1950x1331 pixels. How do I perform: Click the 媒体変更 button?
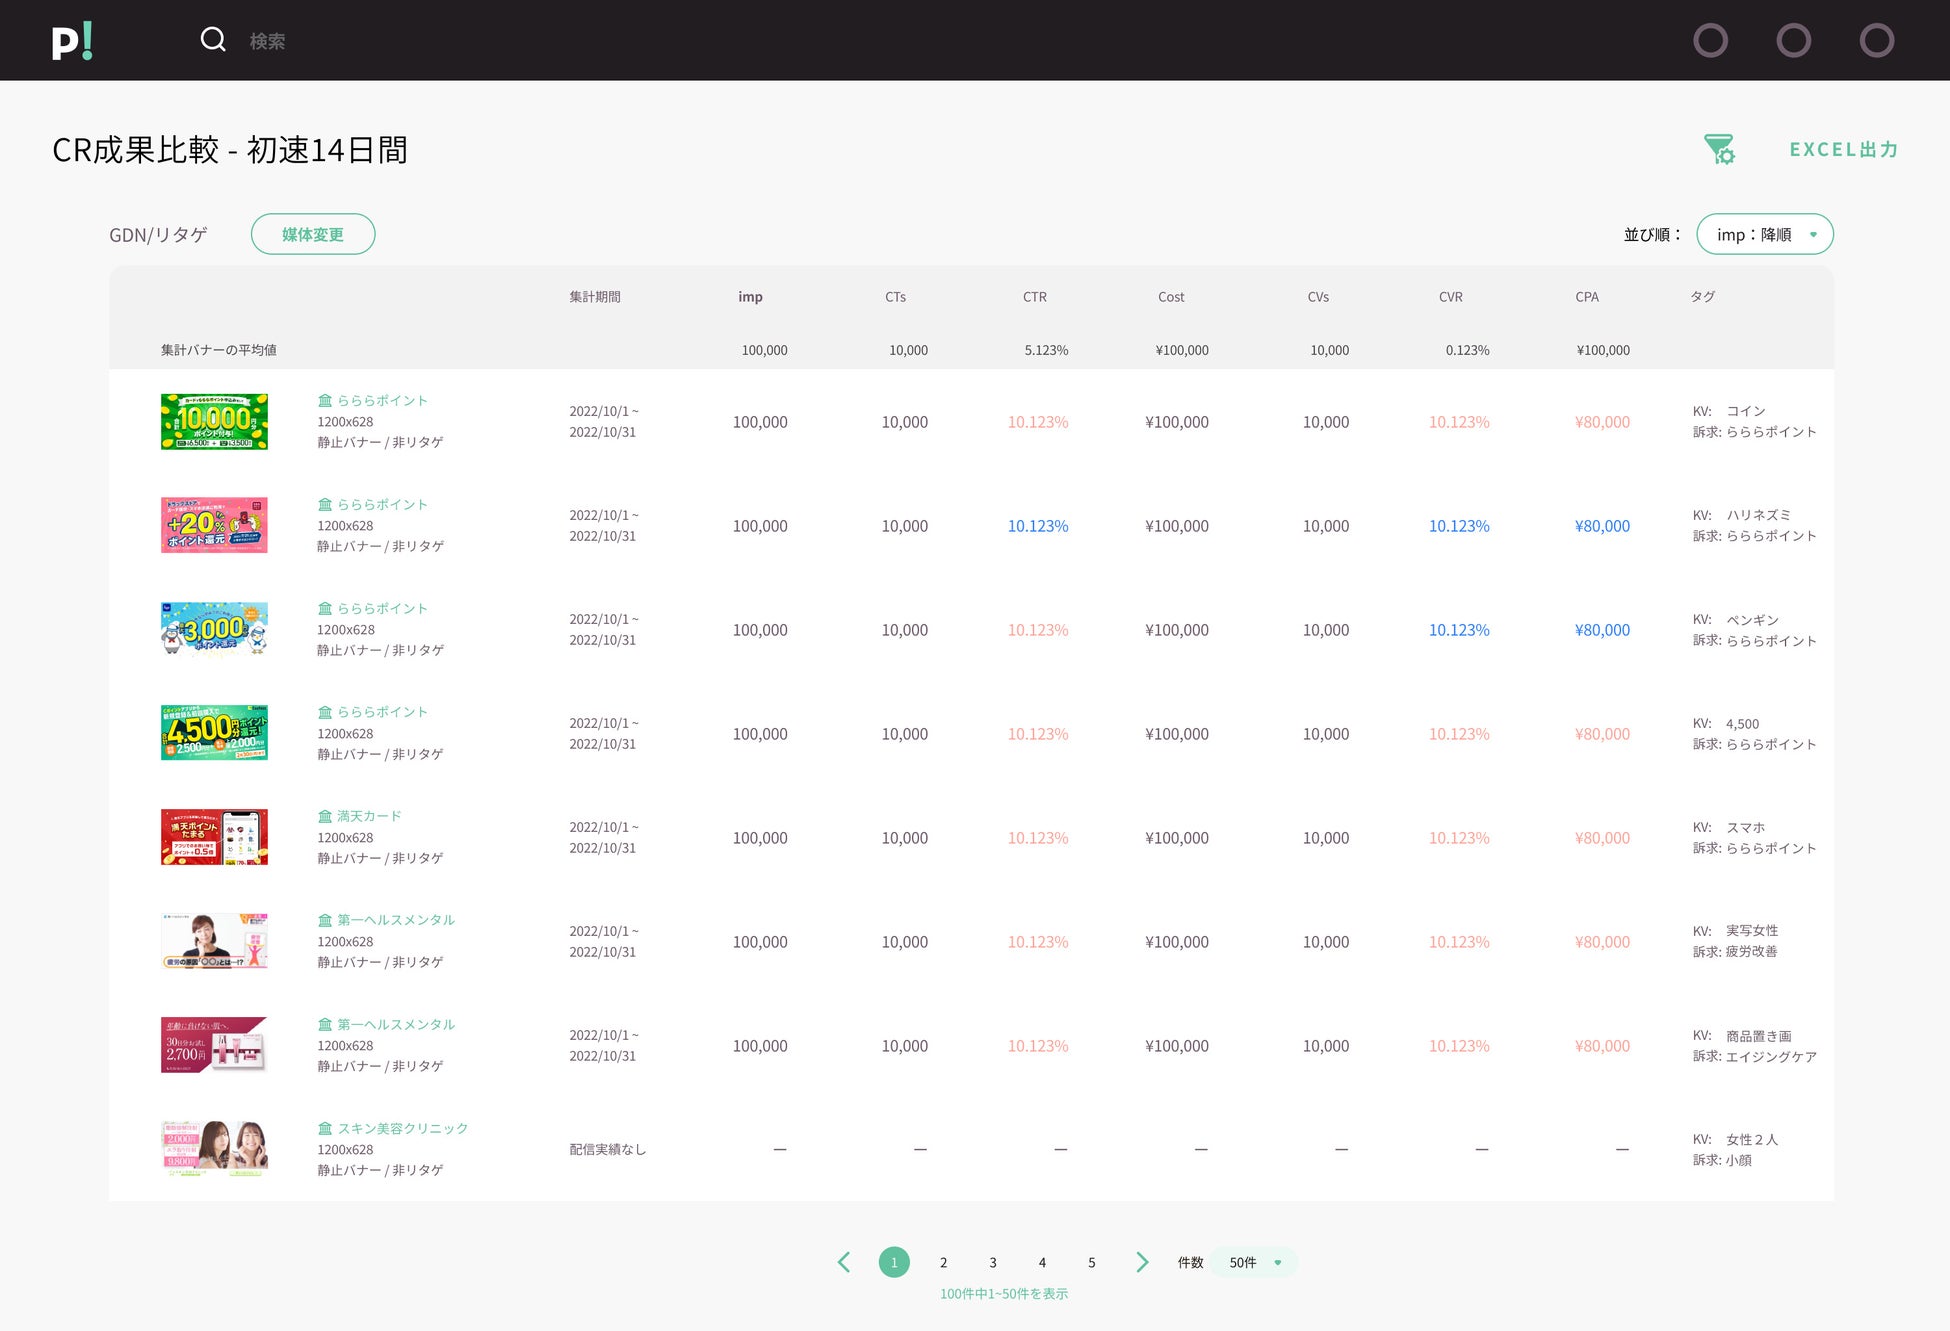point(312,234)
